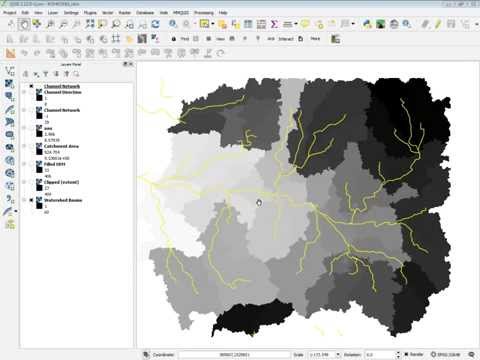Open the attribute table icon
The height and width of the screenshot is (360, 480).
point(248,24)
